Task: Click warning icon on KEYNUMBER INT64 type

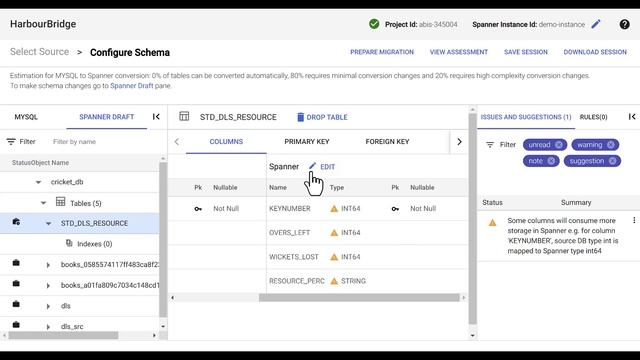Action: 334,209
